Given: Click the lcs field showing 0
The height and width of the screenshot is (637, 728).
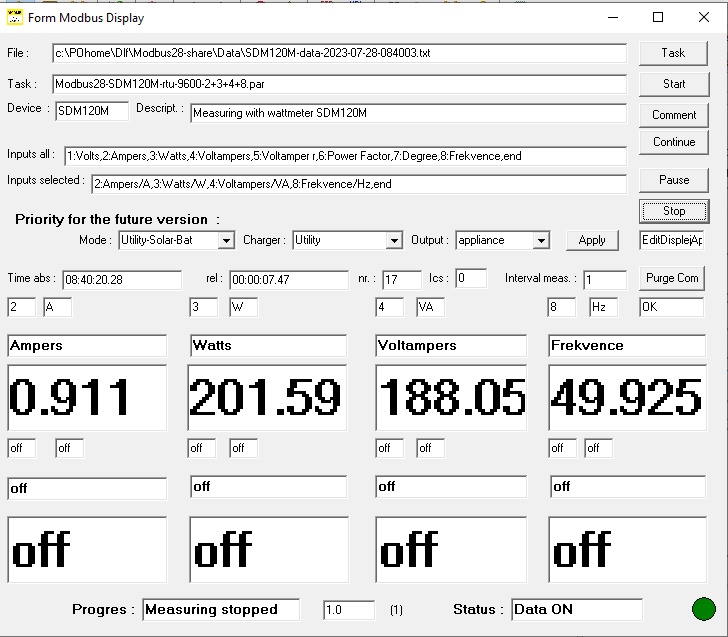Looking at the screenshot, I should [471, 278].
